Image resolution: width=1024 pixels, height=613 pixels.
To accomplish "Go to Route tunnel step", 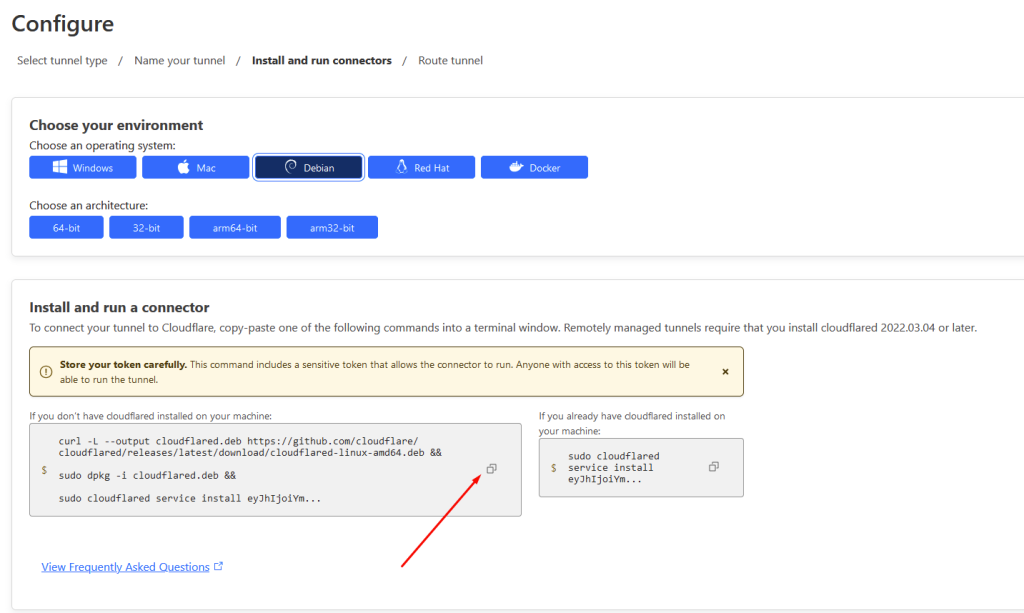I will tap(451, 60).
